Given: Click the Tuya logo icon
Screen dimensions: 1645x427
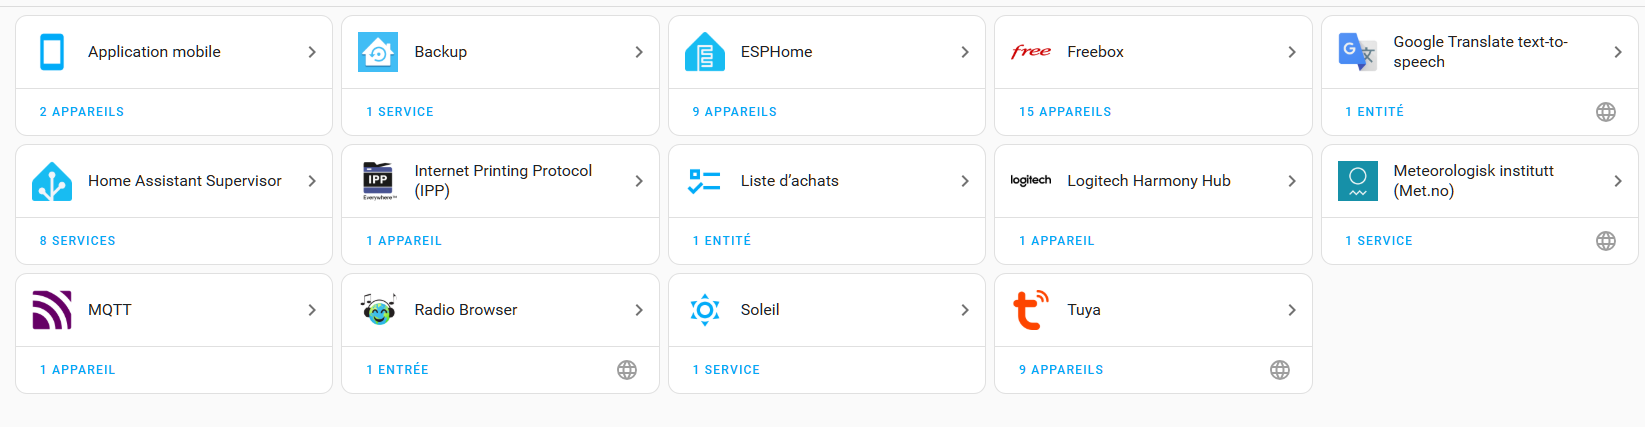Looking at the screenshot, I should point(1031,310).
